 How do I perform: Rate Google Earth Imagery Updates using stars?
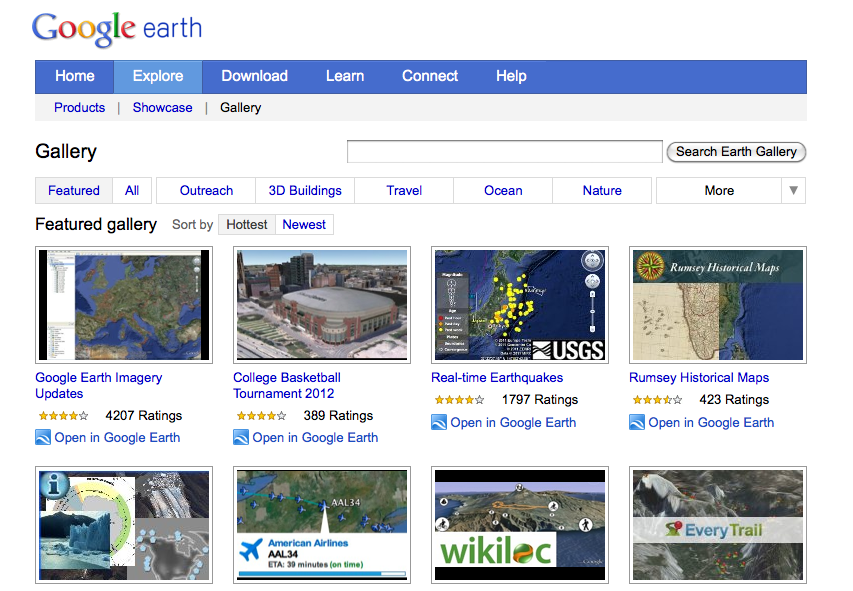63,416
